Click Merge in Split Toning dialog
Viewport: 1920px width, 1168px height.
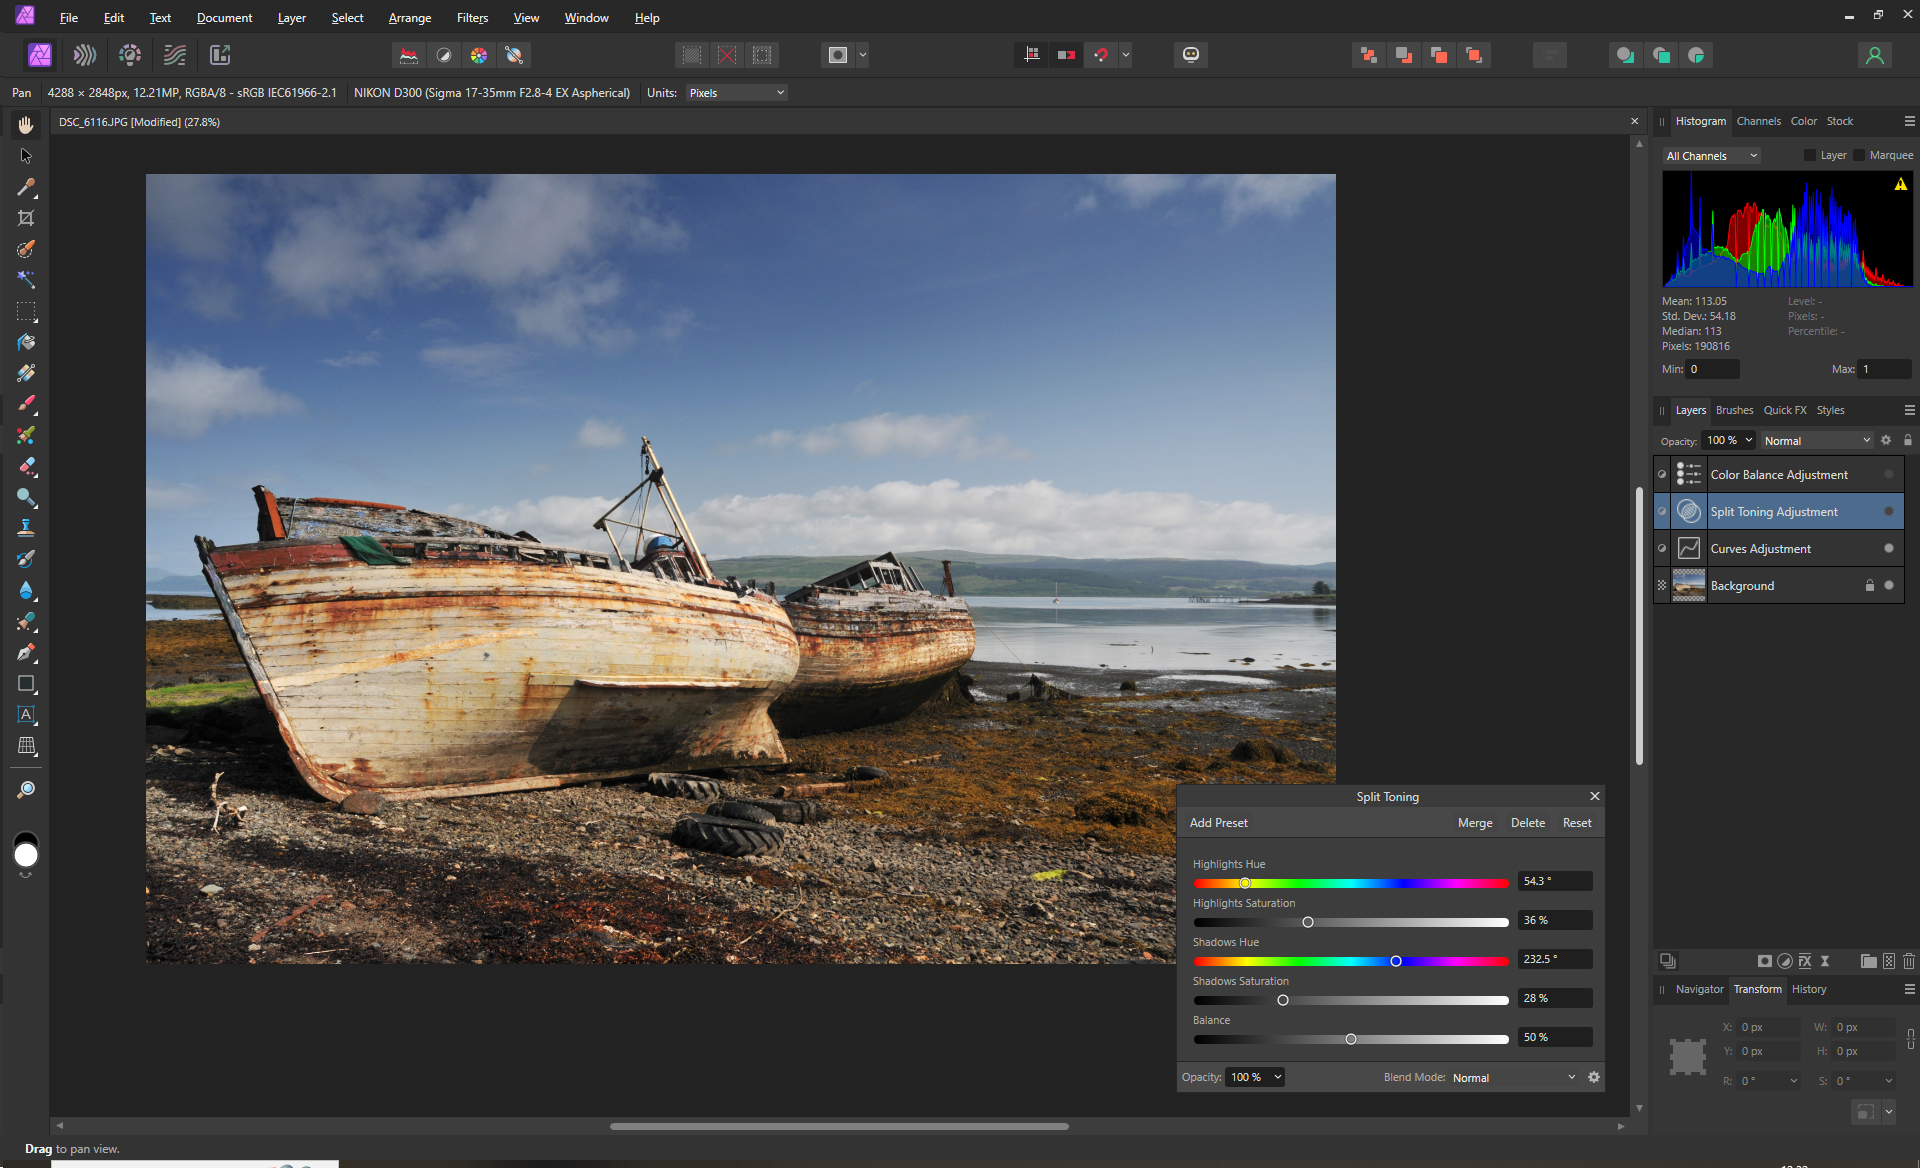click(1475, 823)
